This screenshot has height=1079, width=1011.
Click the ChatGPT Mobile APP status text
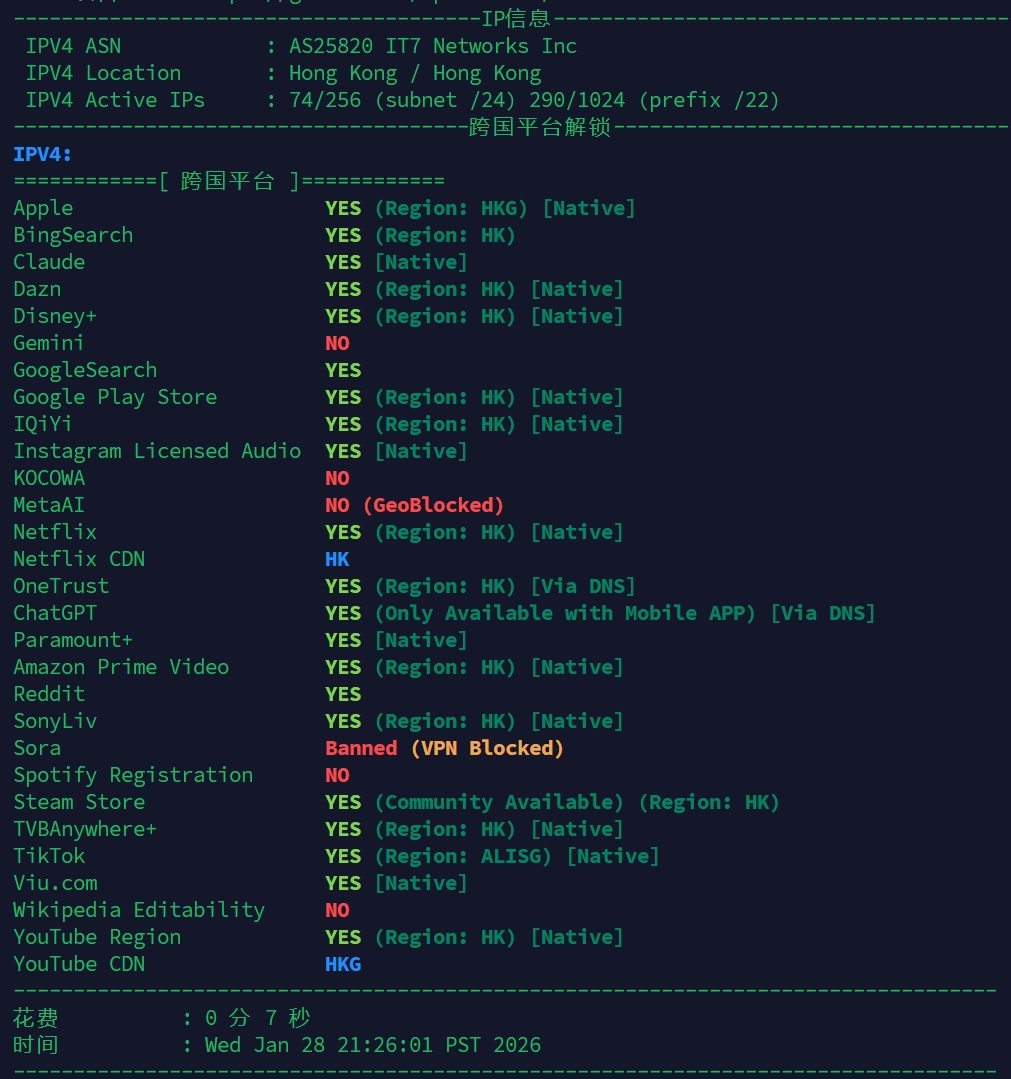pyautogui.click(x=565, y=613)
